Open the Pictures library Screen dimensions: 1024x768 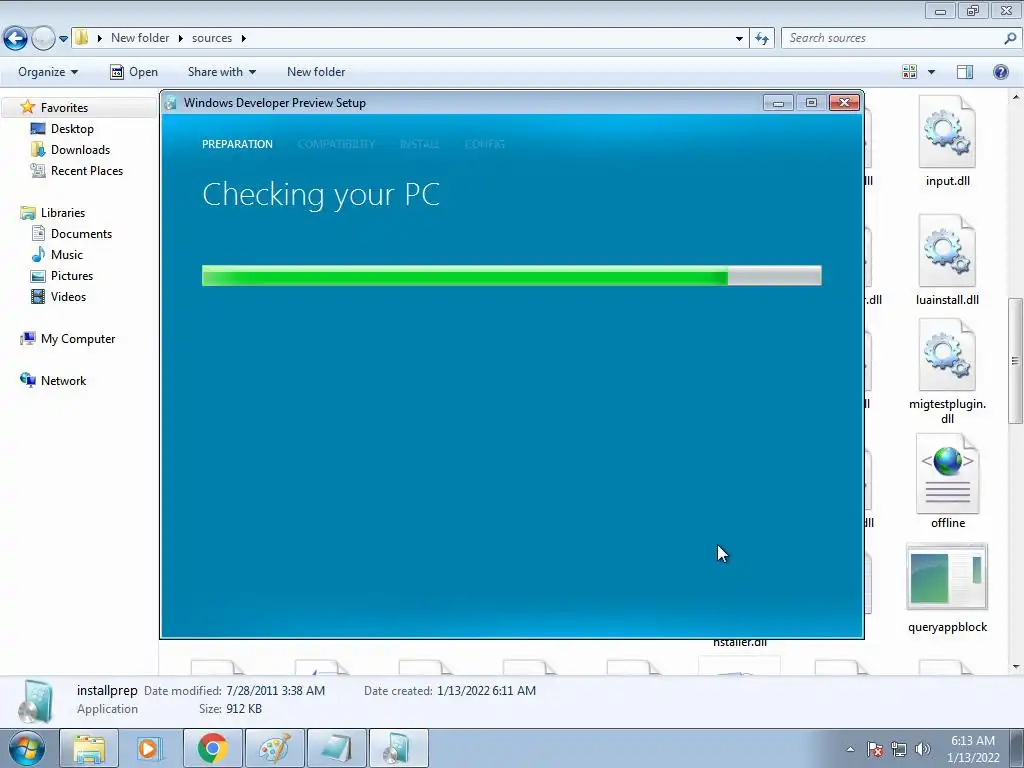[x=72, y=276]
